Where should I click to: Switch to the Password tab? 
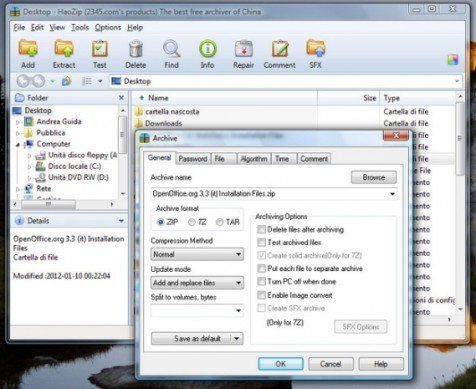193,159
